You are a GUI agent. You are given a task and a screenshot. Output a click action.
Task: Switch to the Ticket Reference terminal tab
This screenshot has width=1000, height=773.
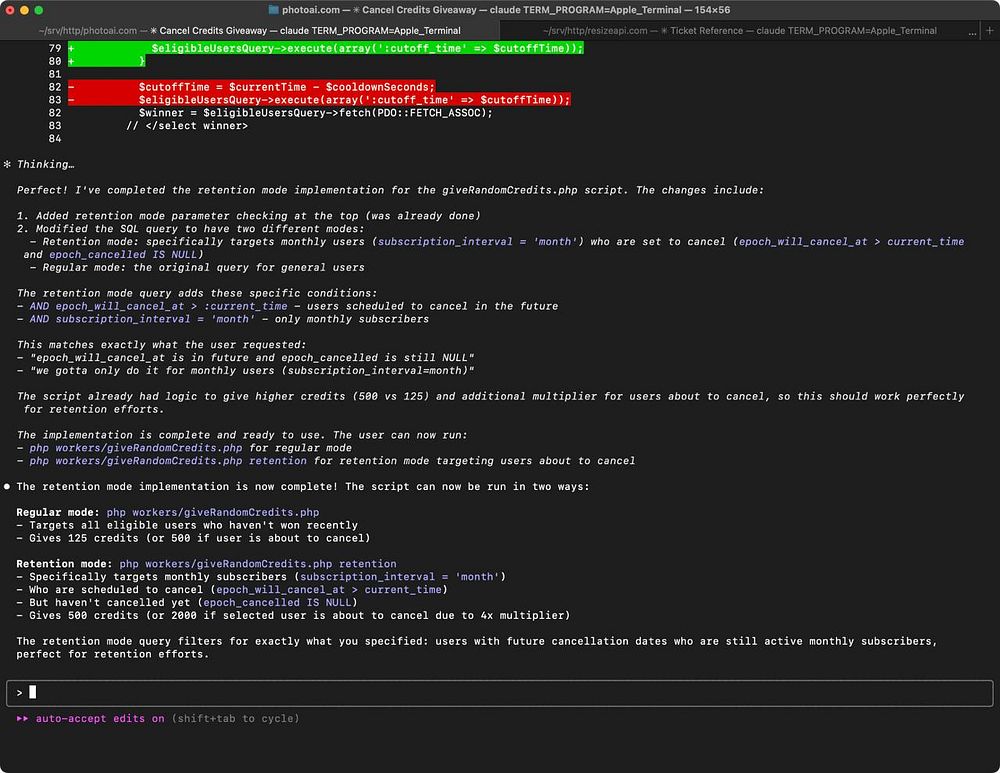click(x=740, y=31)
